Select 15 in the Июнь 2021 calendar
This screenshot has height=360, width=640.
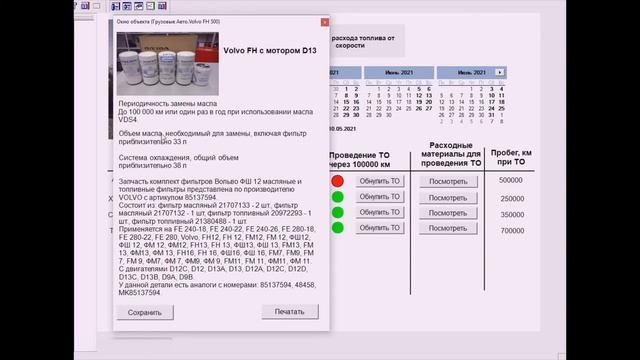pos(379,102)
